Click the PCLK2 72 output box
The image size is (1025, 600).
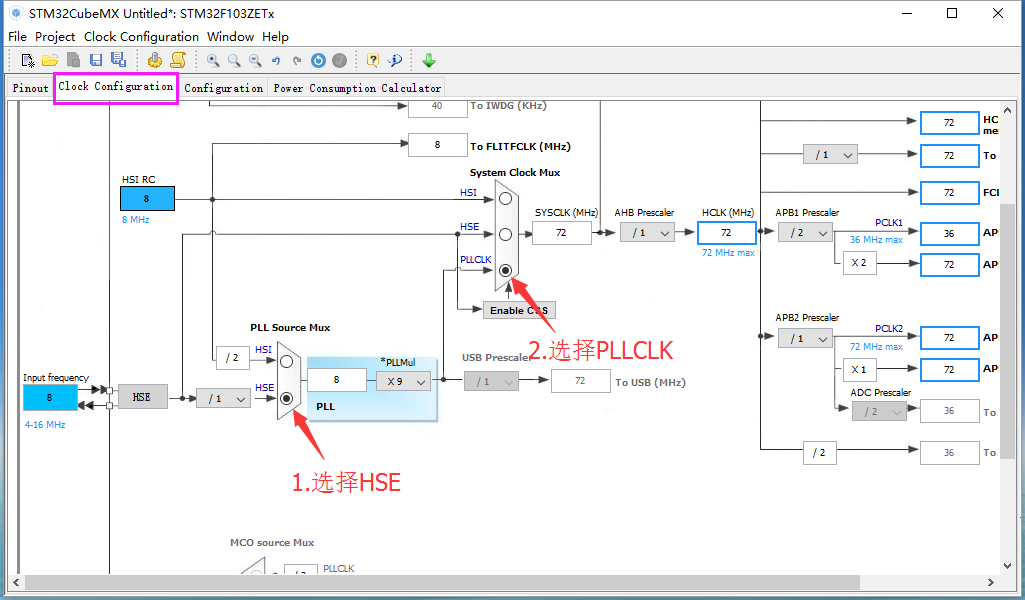click(x=949, y=338)
